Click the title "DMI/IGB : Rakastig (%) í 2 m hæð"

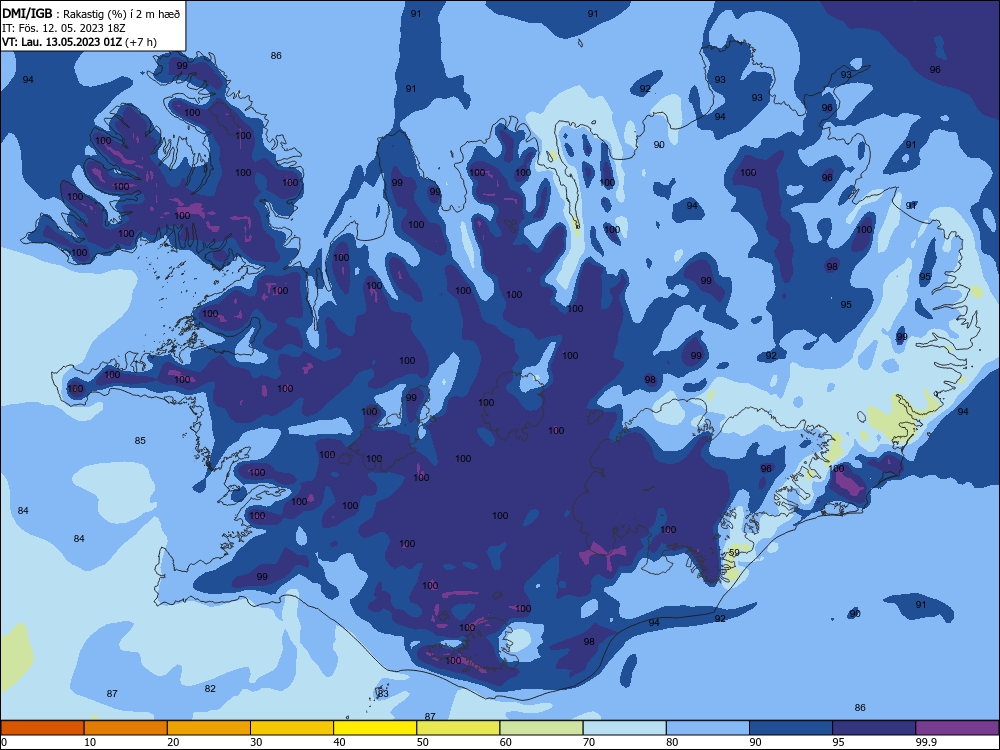91,13
